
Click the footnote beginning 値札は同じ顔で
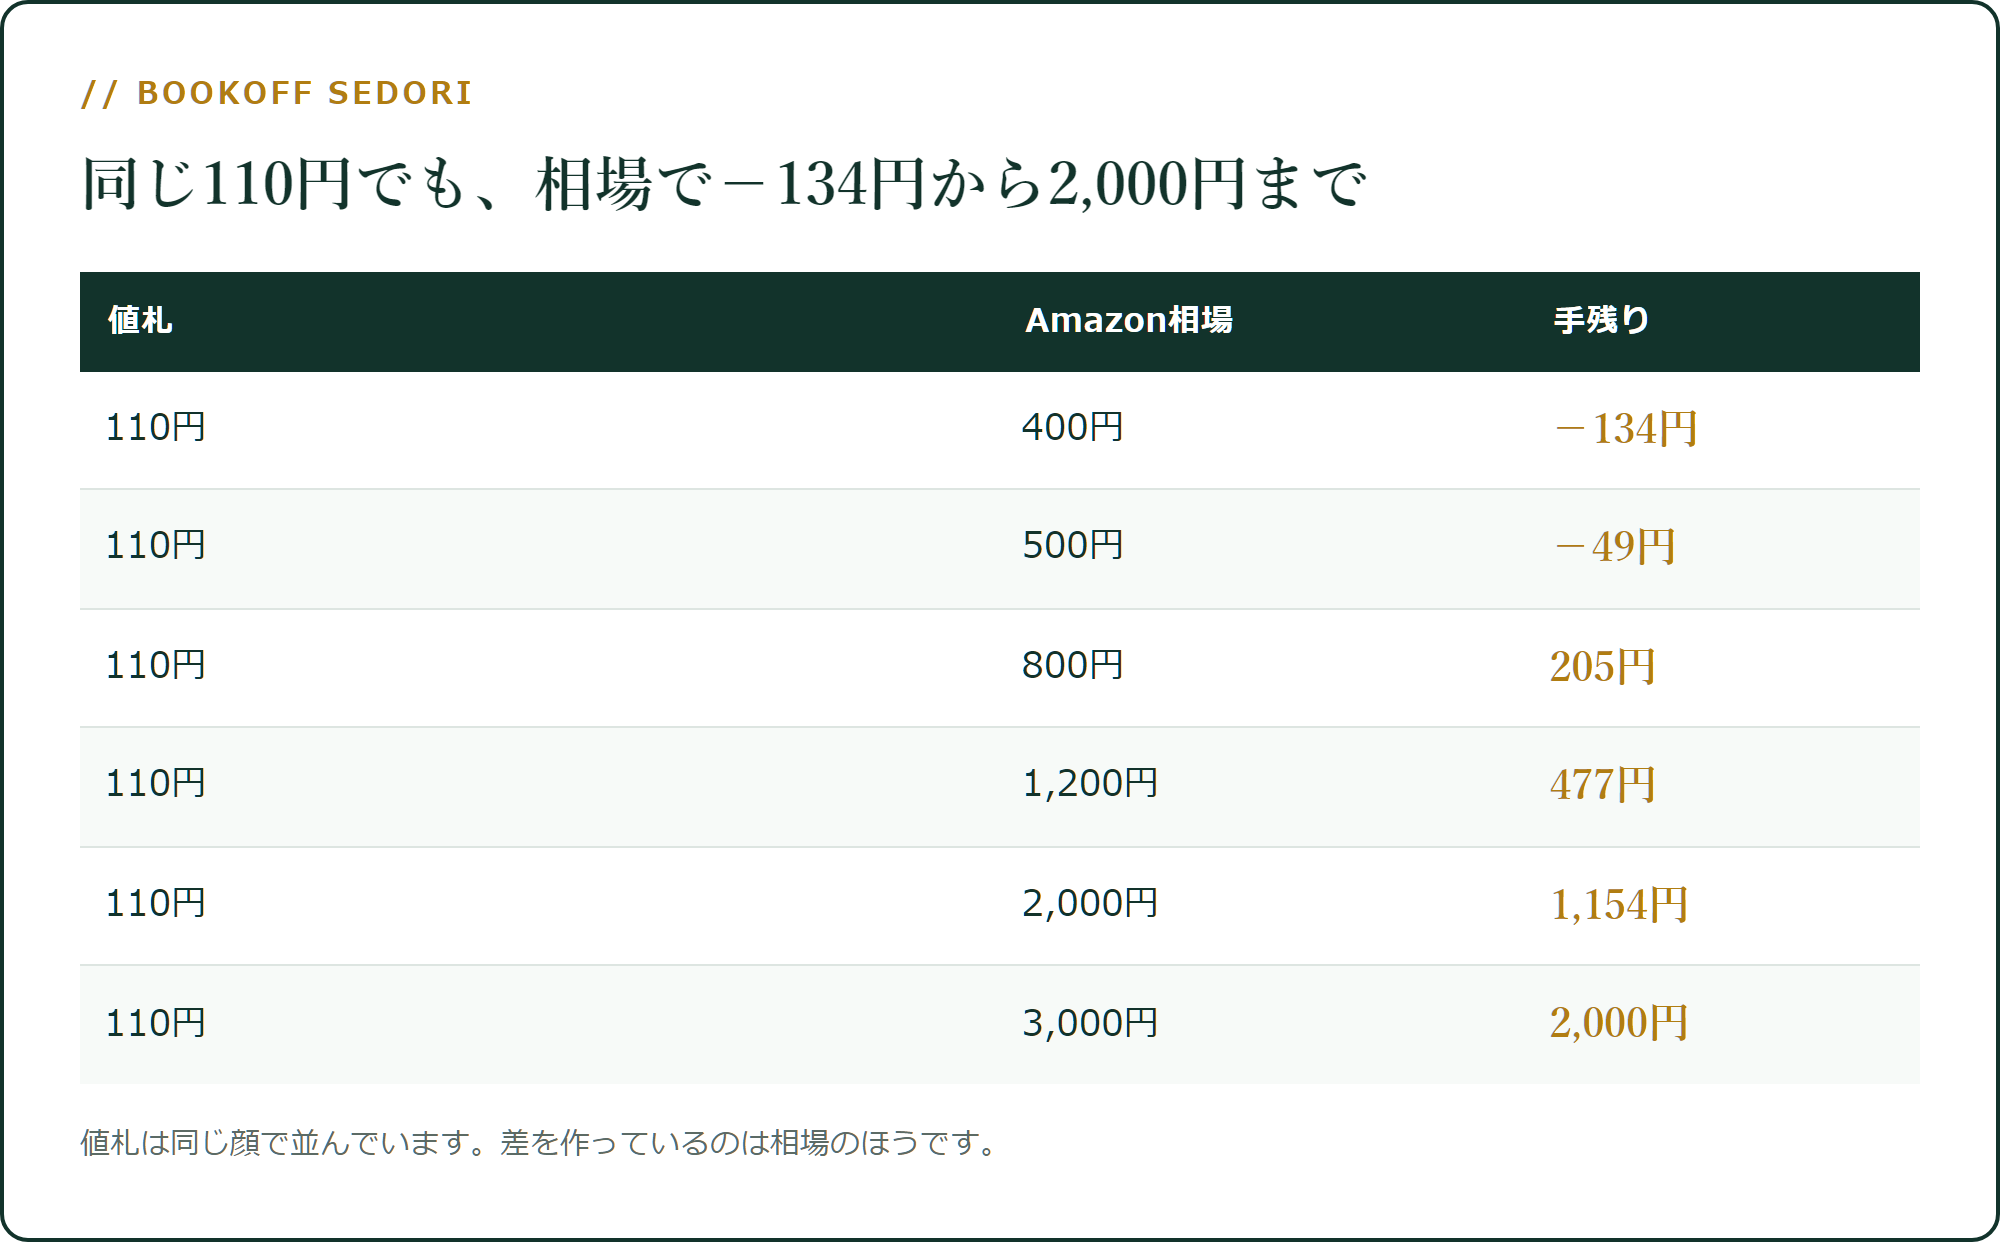click(x=540, y=1142)
